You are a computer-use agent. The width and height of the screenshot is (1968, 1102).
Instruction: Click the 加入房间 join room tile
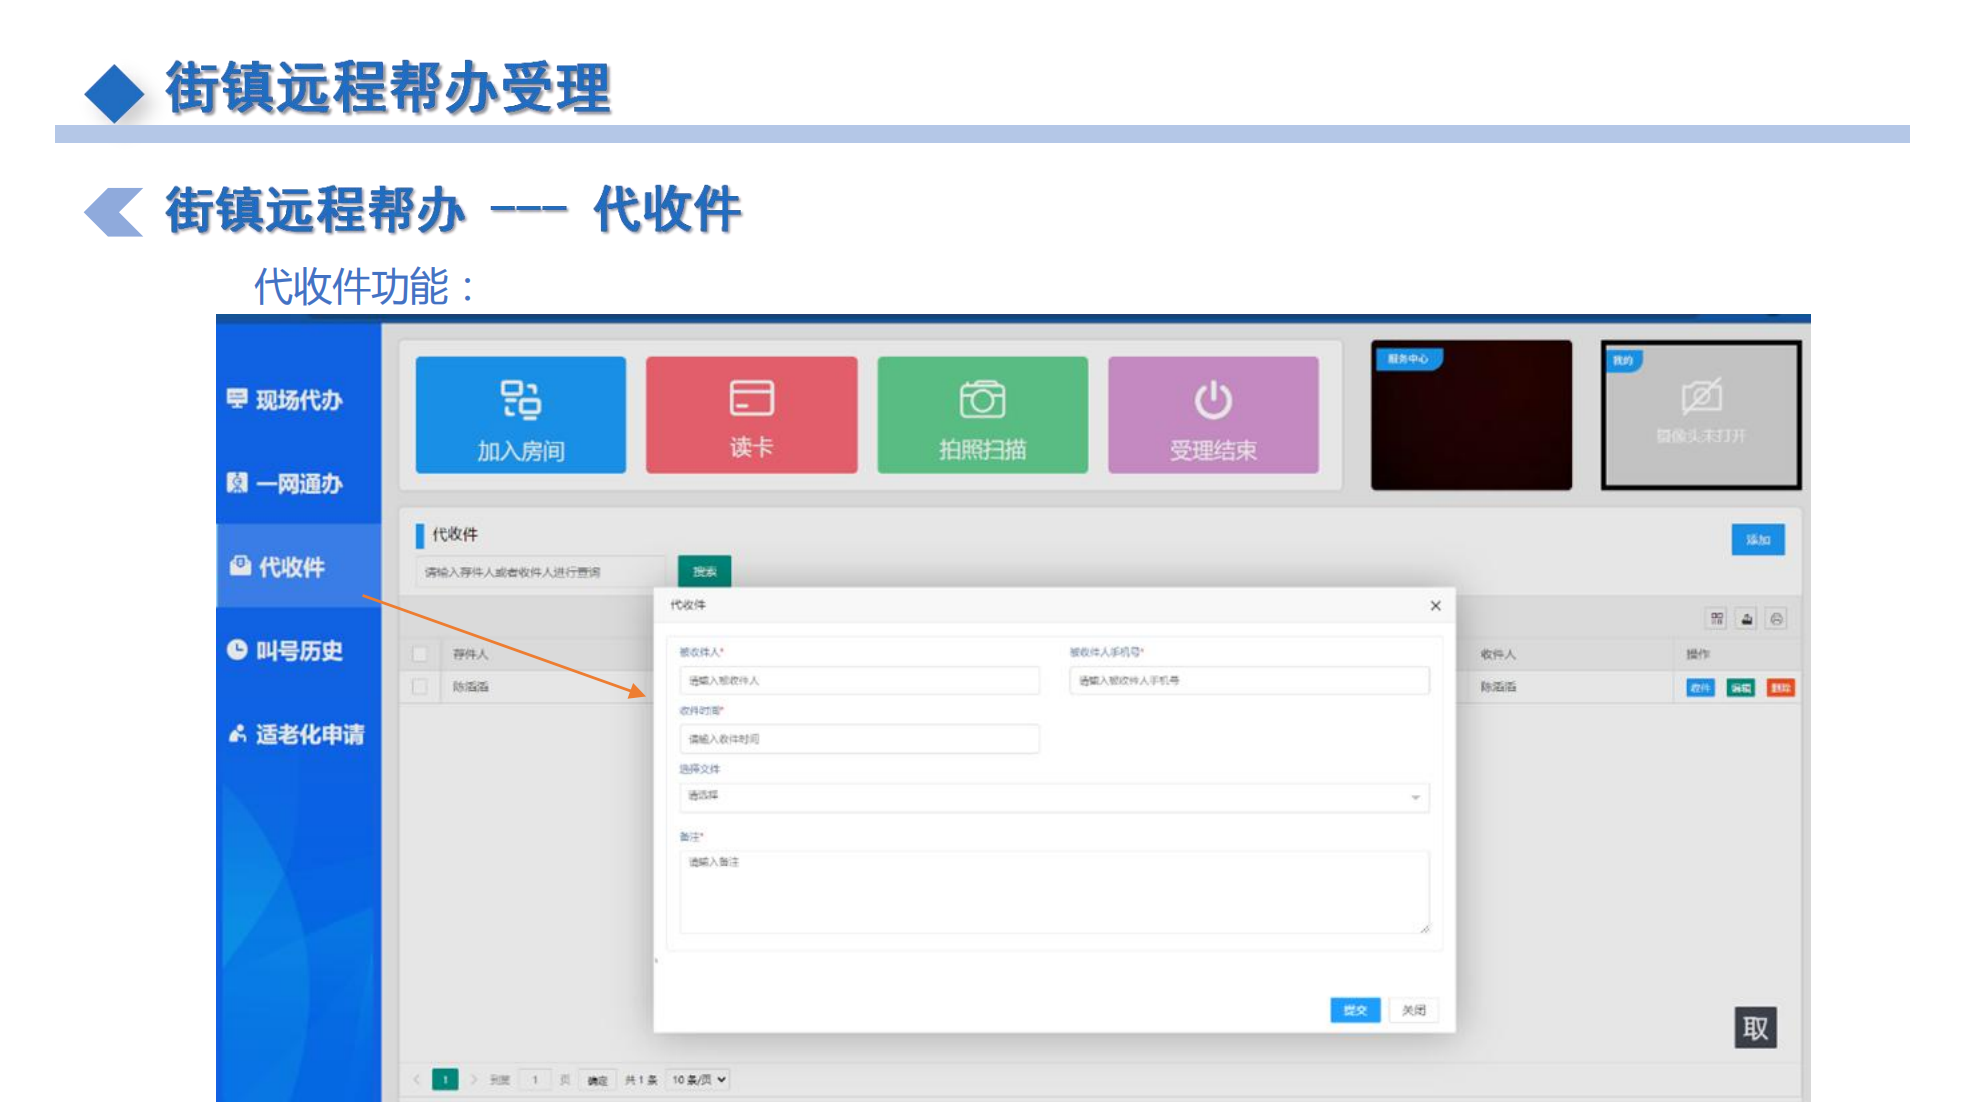click(520, 415)
